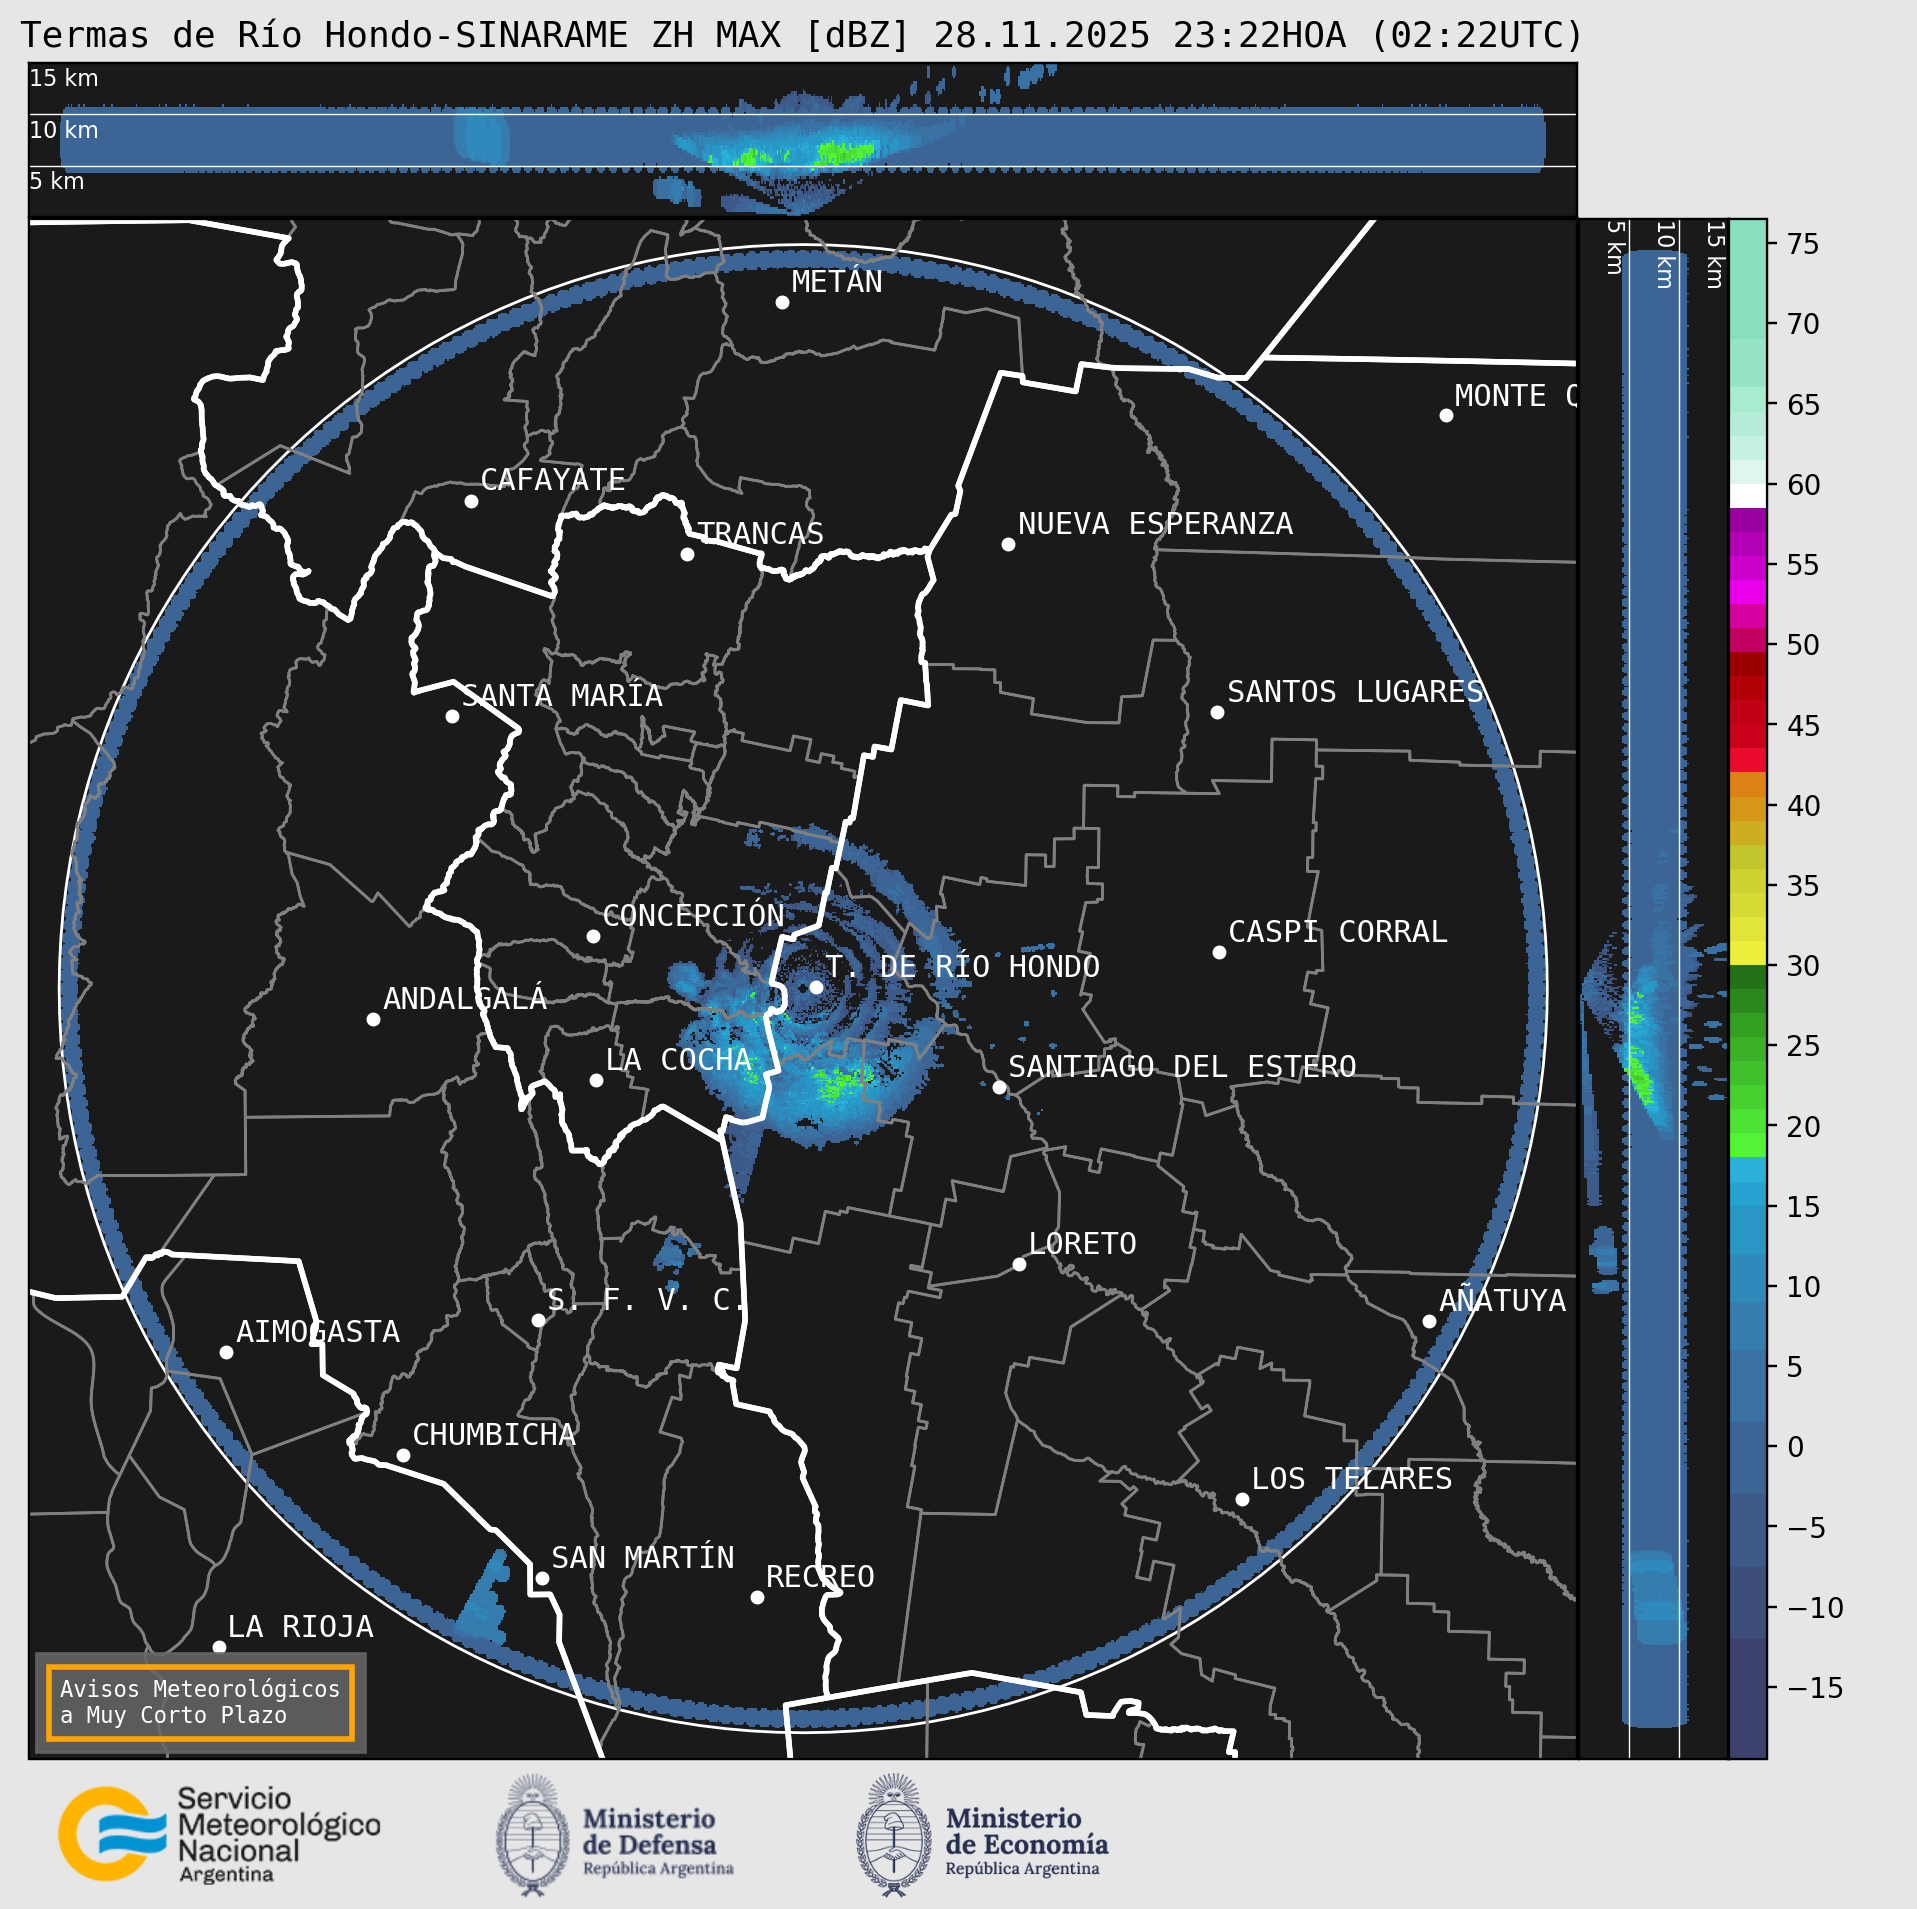This screenshot has height=1909, width=1917.
Task: Click the S. F. V. C. label
Action: 647,1300
